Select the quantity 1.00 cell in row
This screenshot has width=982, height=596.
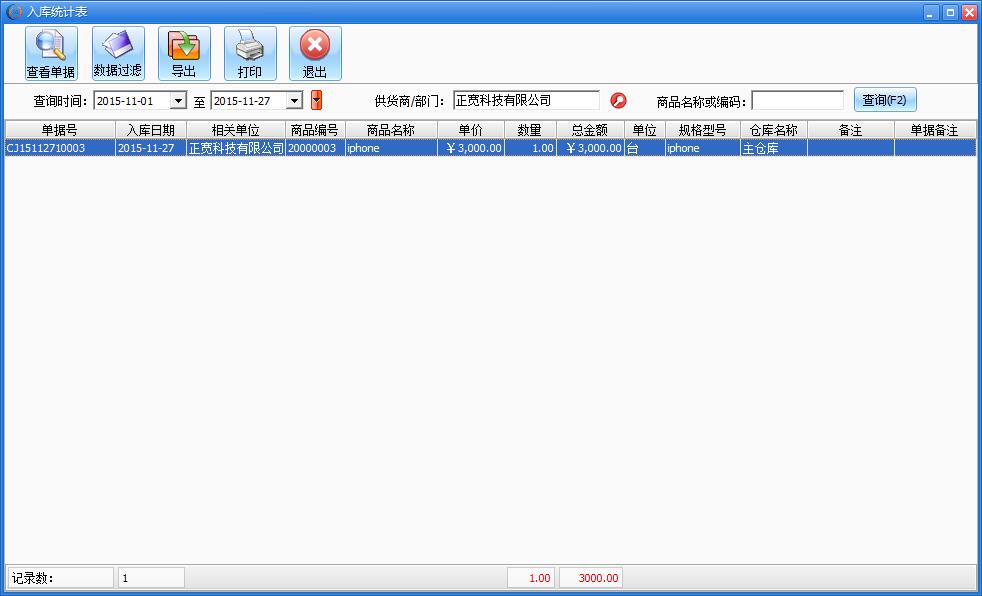530,148
